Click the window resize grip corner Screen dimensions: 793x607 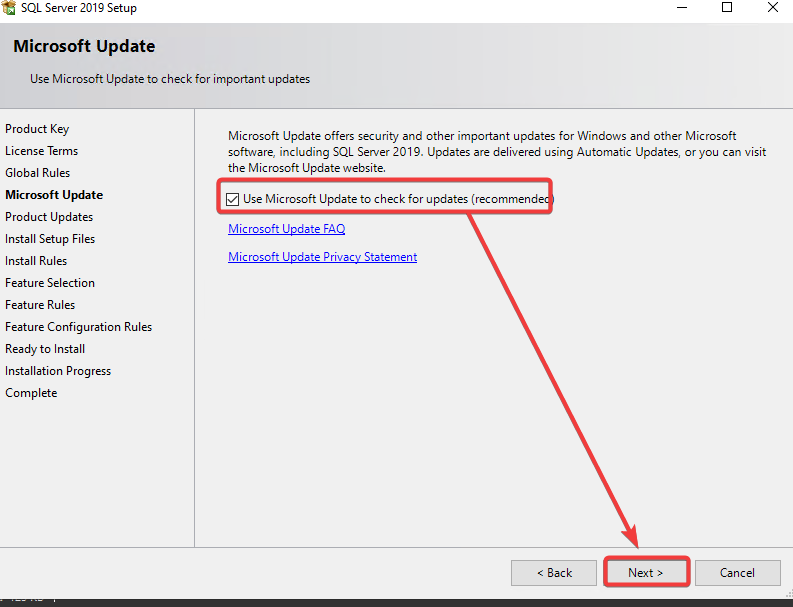[789, 593]
